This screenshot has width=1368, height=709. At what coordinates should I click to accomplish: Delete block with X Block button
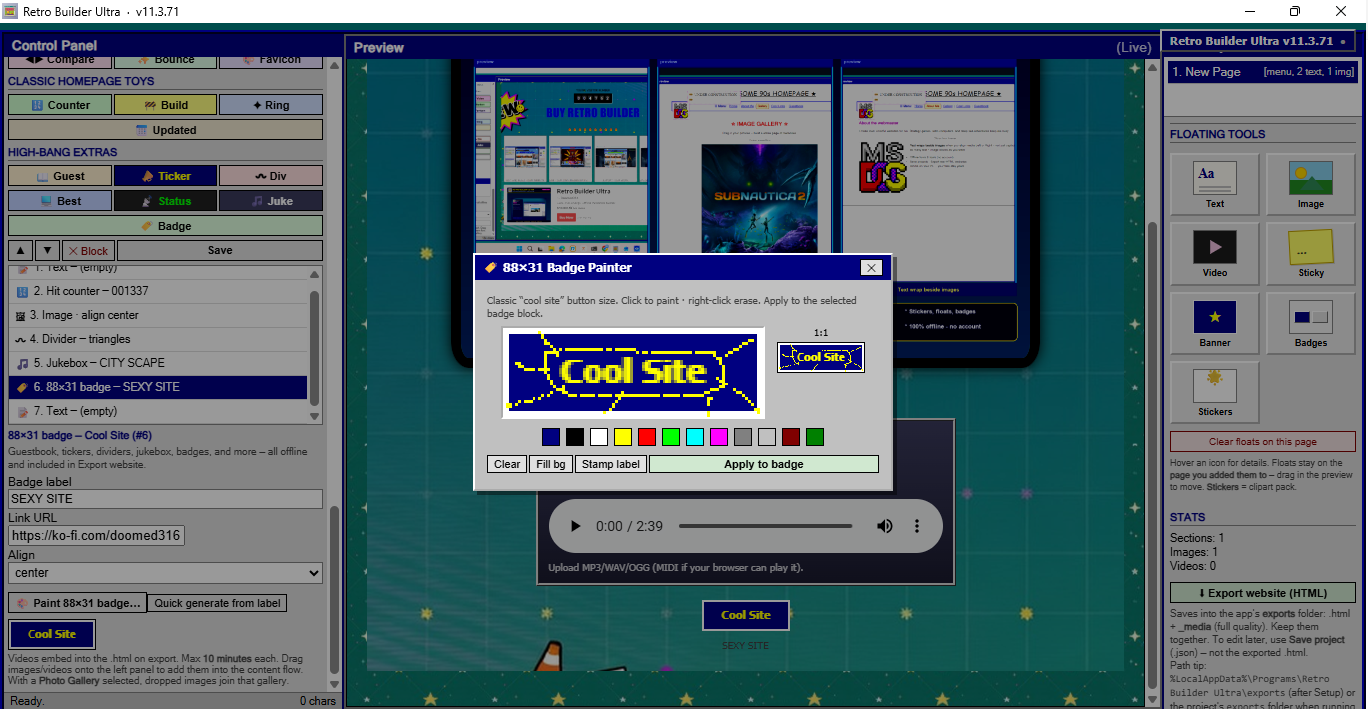coord(88,251)
